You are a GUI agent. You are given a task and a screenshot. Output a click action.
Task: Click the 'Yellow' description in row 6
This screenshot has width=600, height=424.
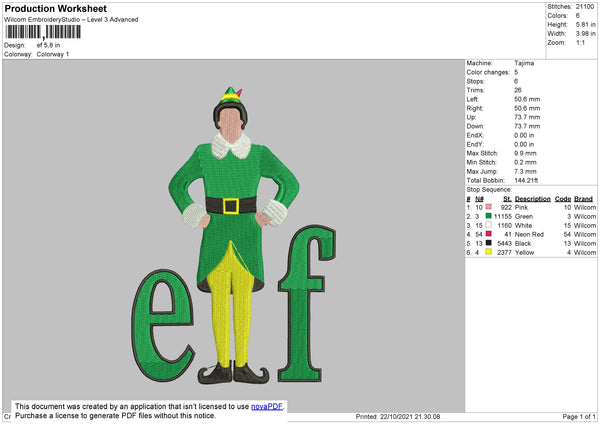point(524,253)
